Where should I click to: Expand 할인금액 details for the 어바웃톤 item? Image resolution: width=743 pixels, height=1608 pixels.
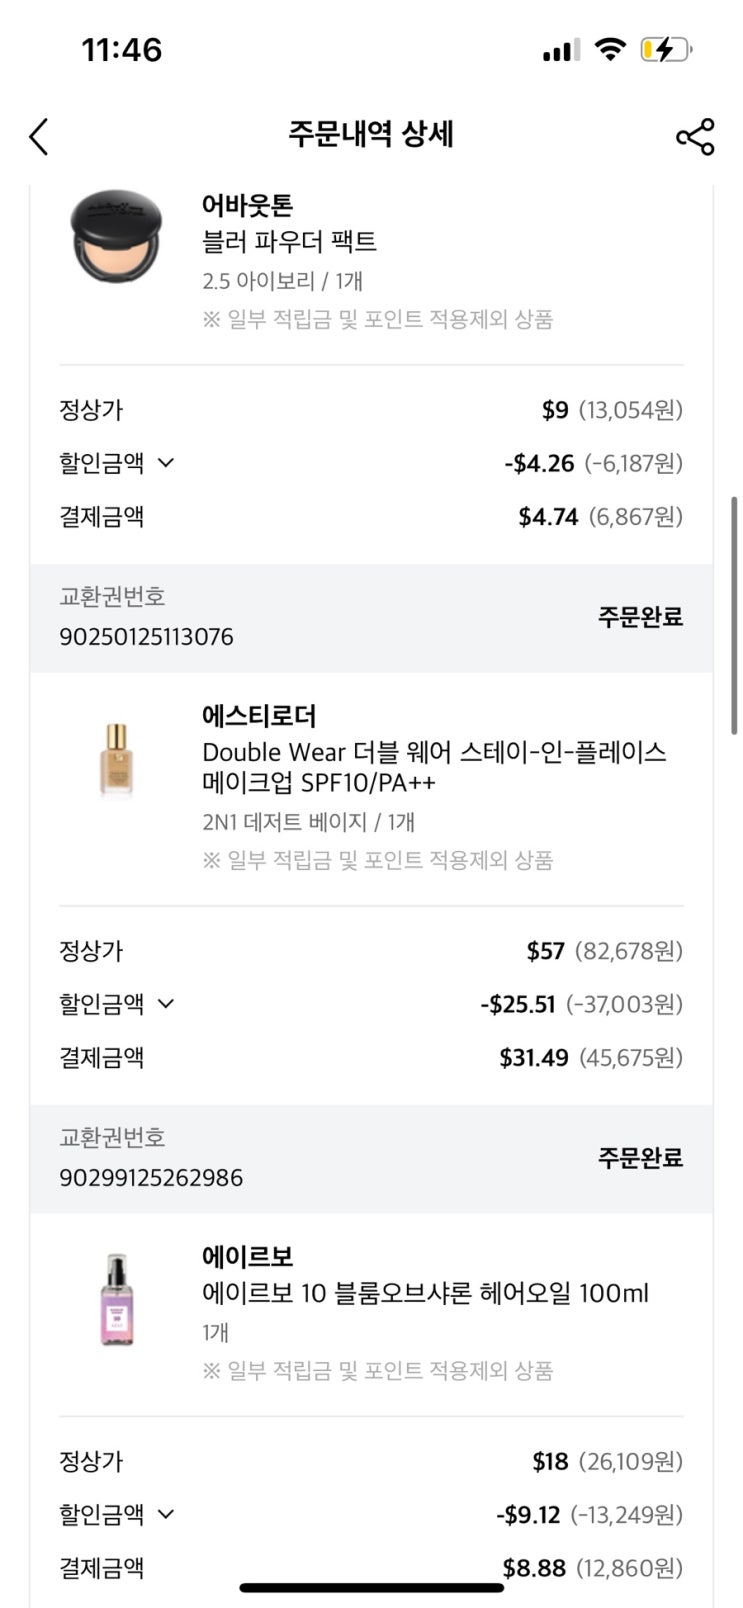[x=166, y=463]
